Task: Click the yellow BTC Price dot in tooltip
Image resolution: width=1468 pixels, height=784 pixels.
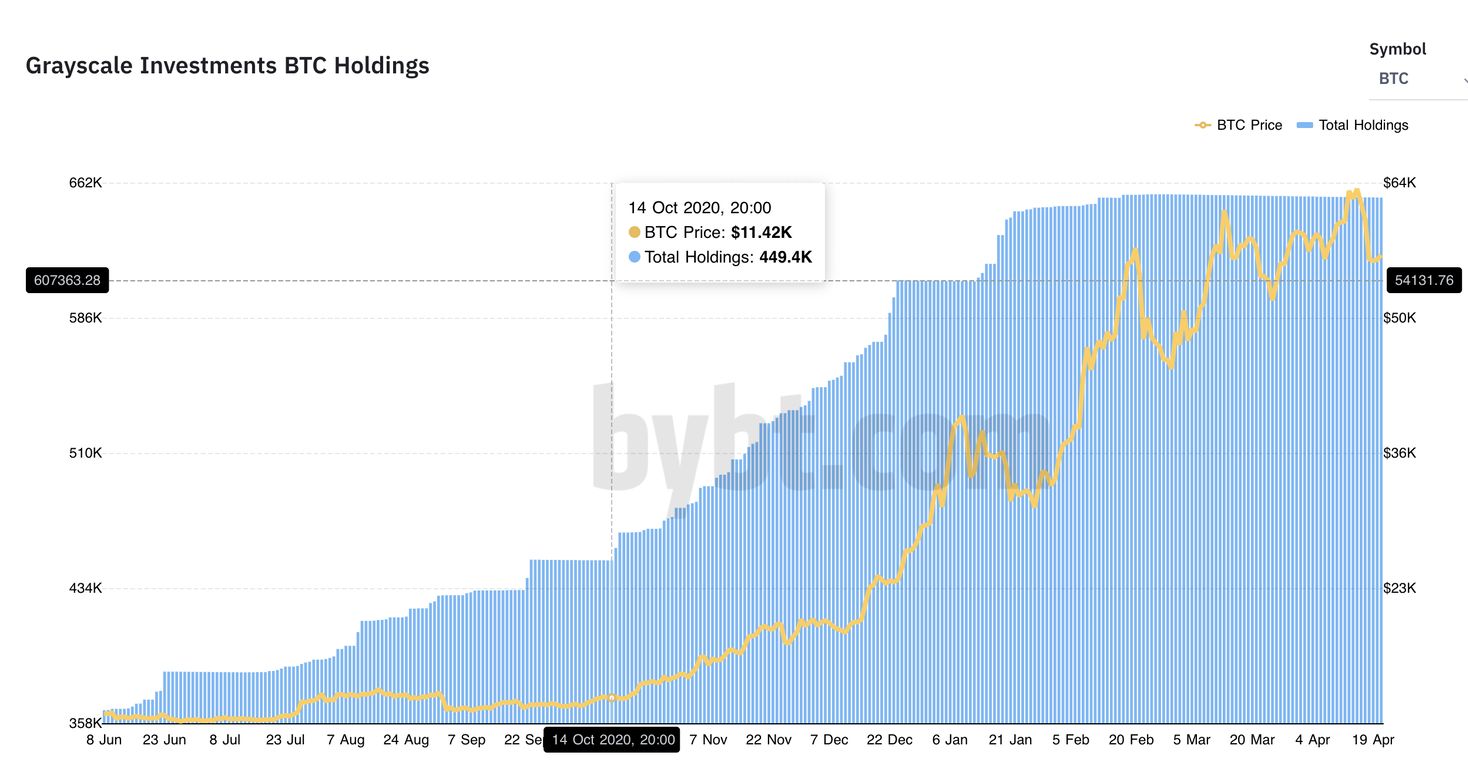Action: click(x=634, y=232)
